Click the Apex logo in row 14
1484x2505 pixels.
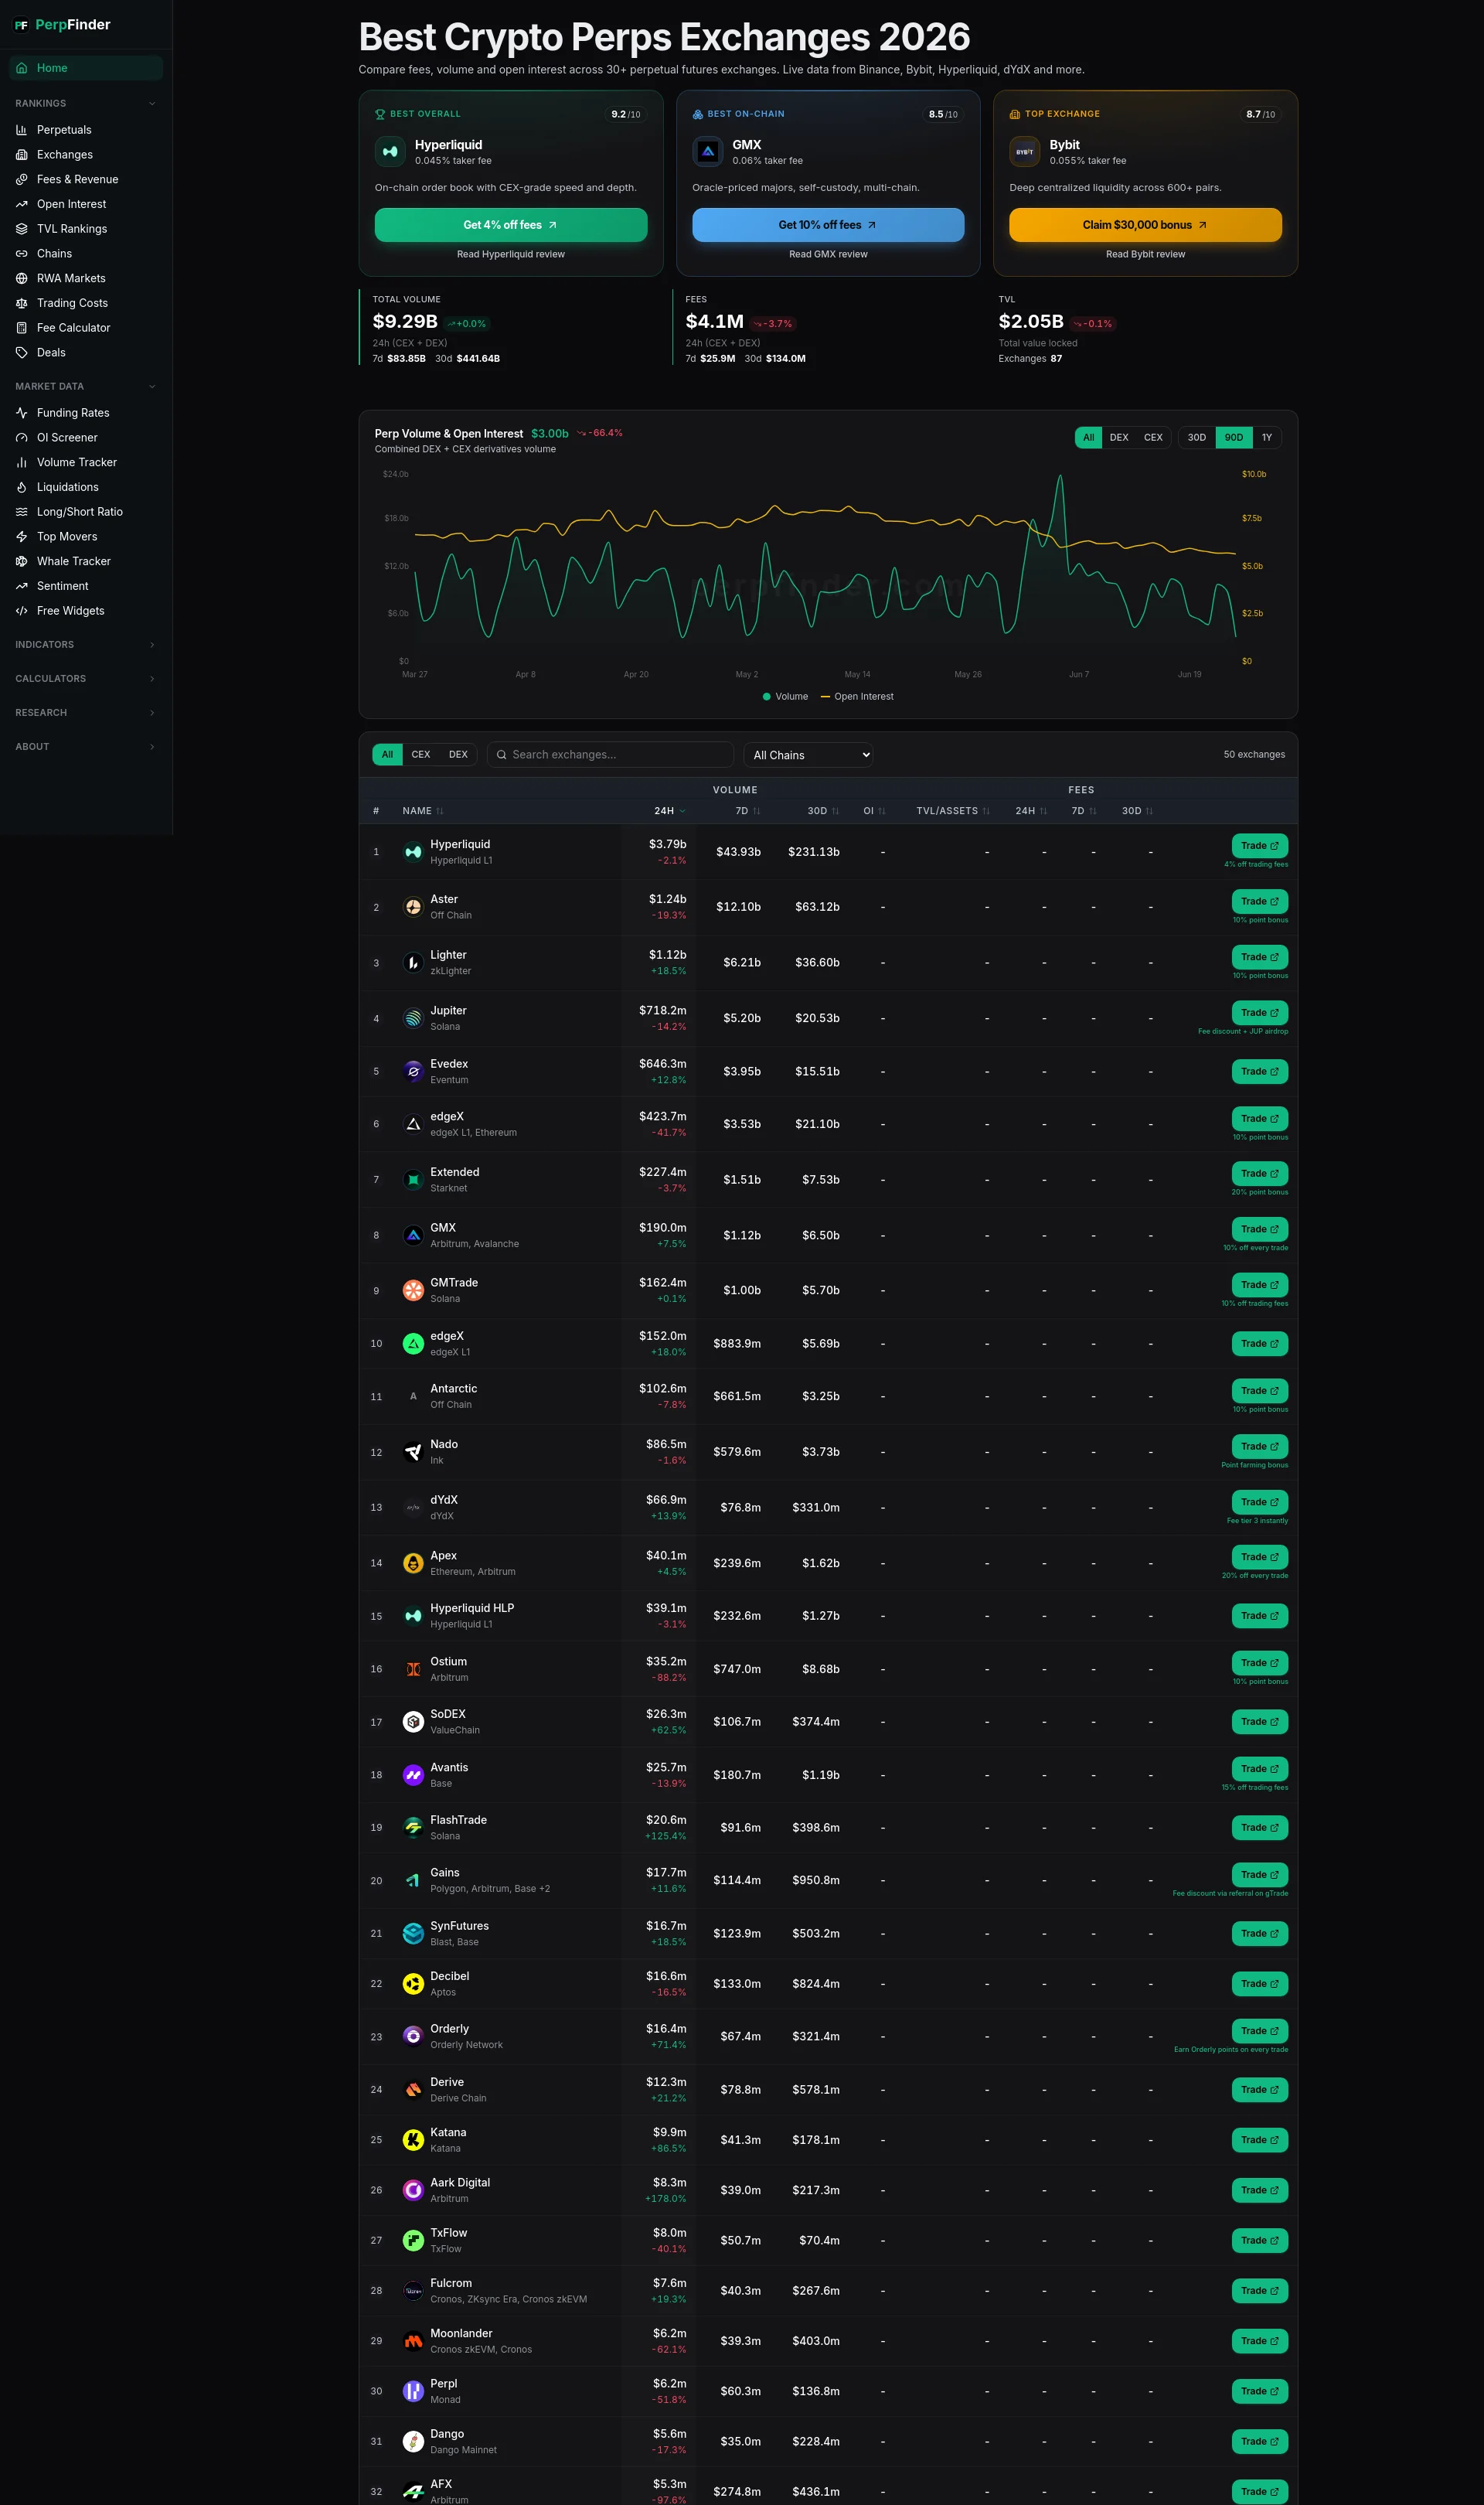point(413,1563)
